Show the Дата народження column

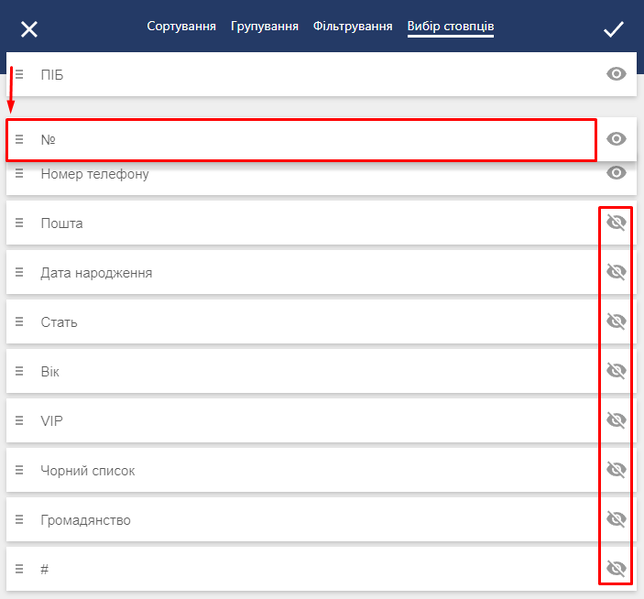(x=616, y=271)
